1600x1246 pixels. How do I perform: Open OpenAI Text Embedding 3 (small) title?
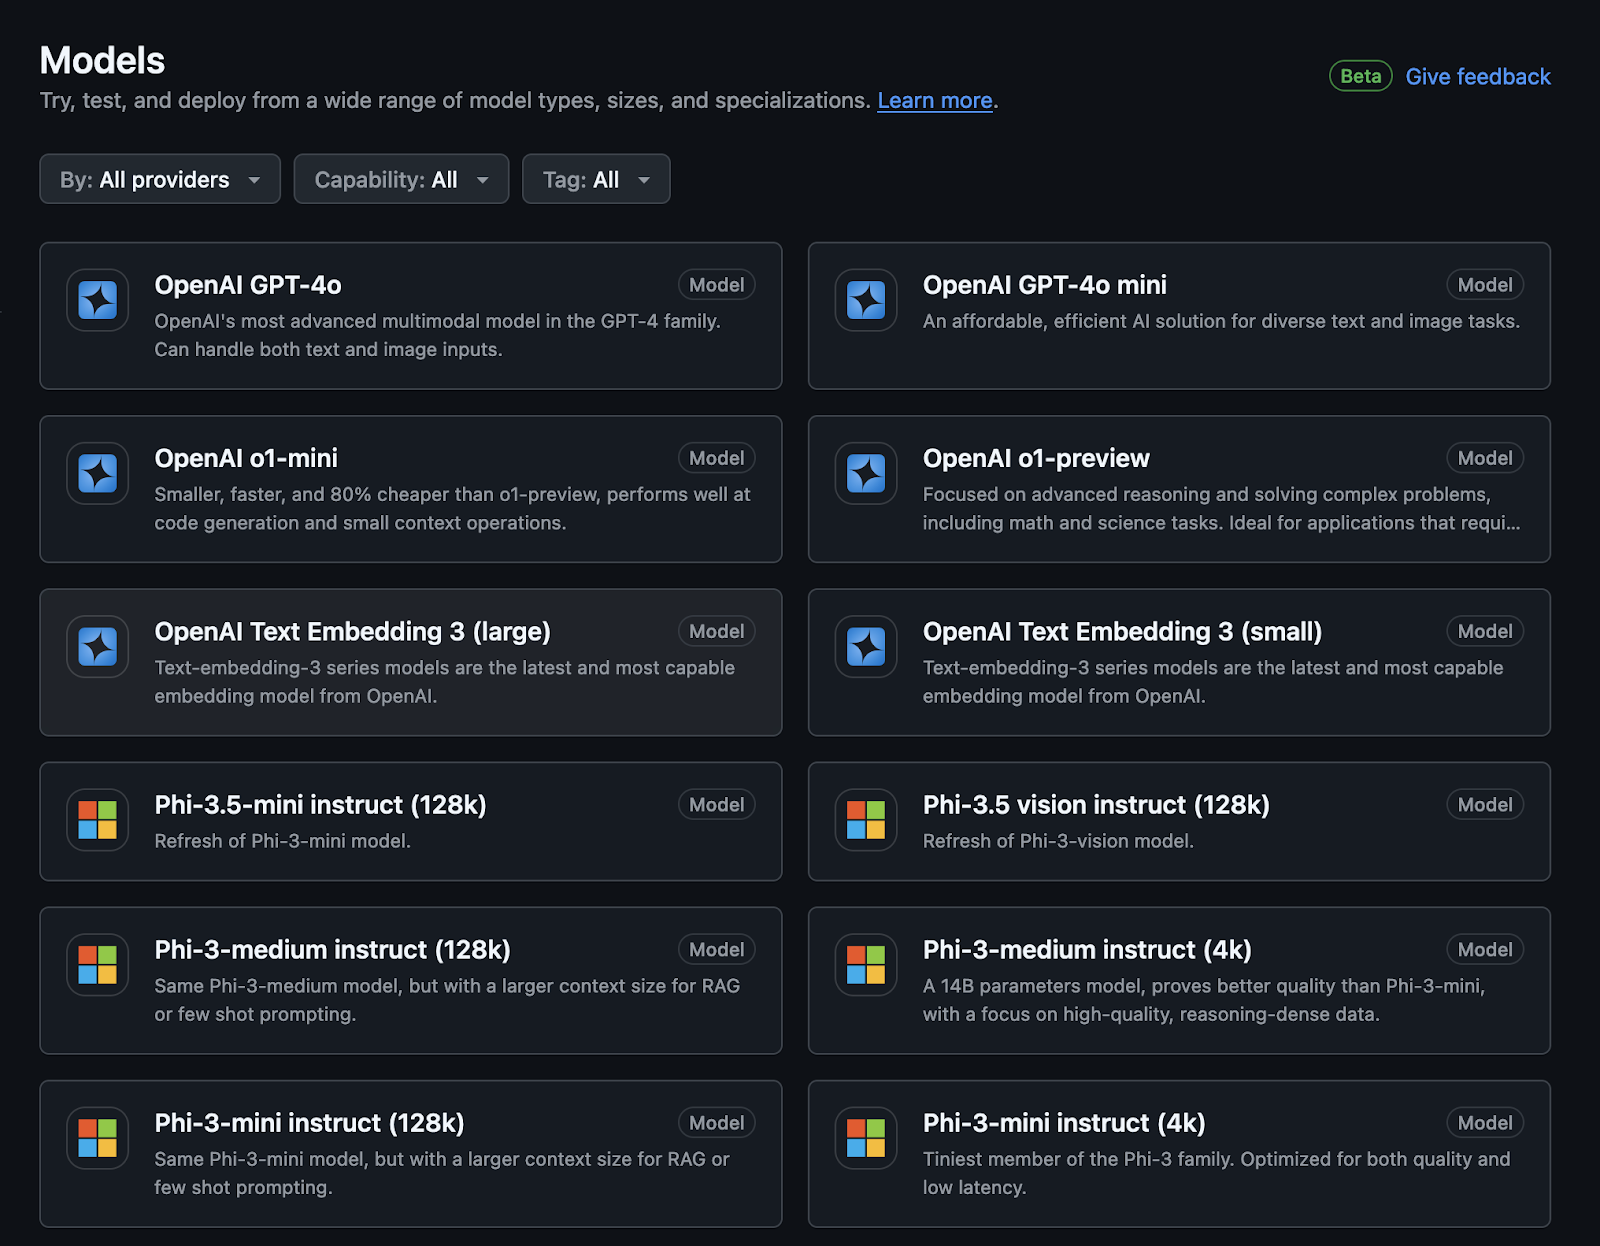tap(1123, 632)
